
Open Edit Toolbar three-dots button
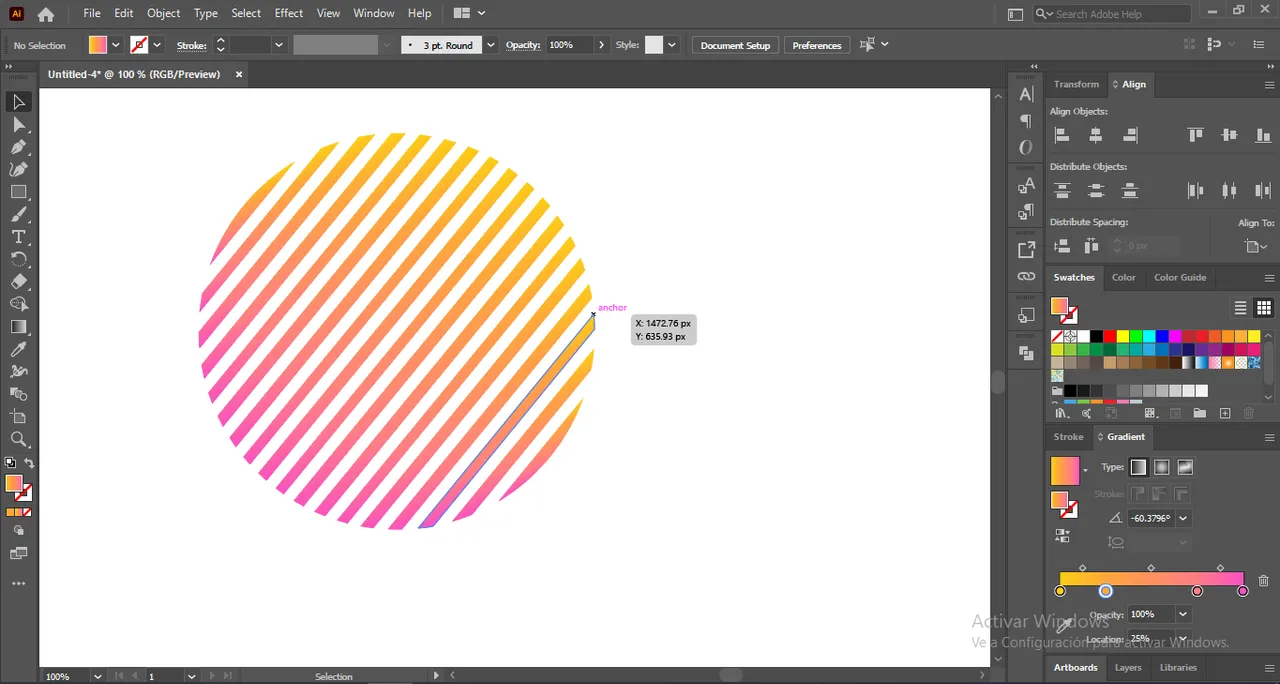click(x=18, y=584)
